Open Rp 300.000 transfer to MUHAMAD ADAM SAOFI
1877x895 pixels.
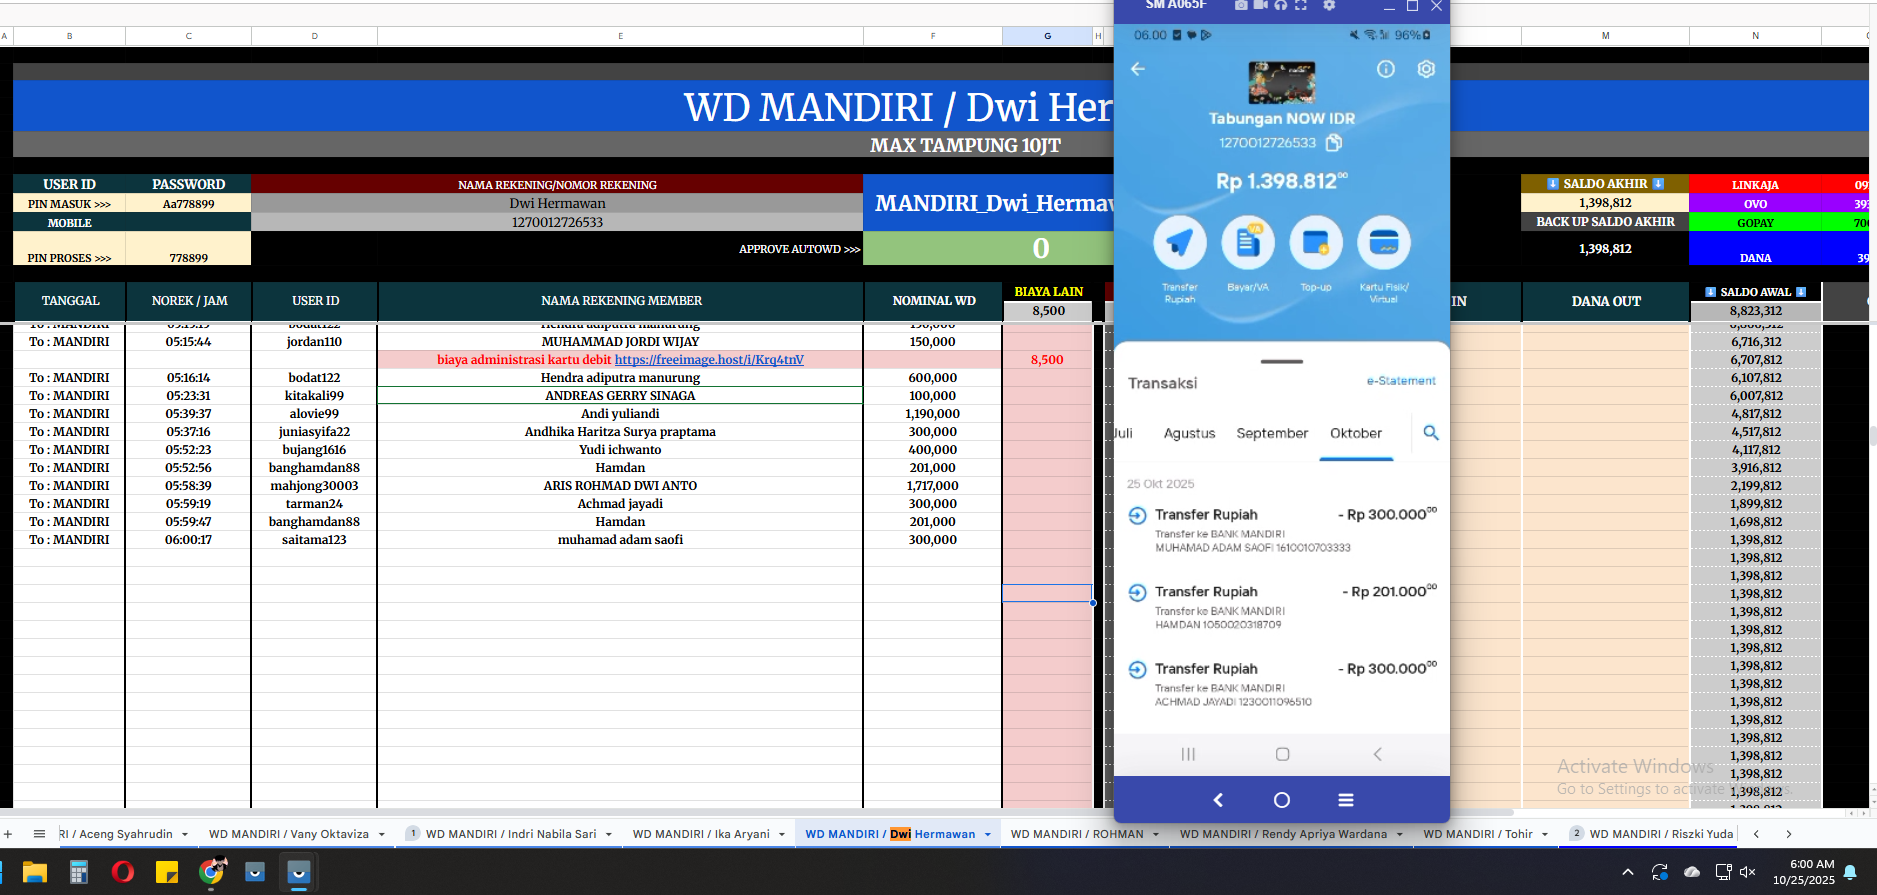[1282, 530]
